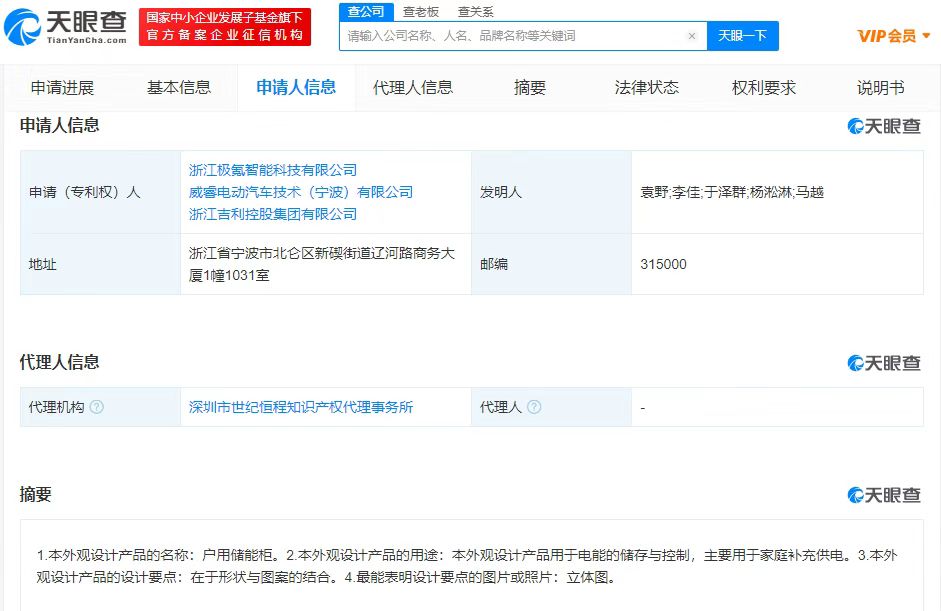941x611 pixels.
Task: Select the 查关系 search tab
Action: click(475, 12)
